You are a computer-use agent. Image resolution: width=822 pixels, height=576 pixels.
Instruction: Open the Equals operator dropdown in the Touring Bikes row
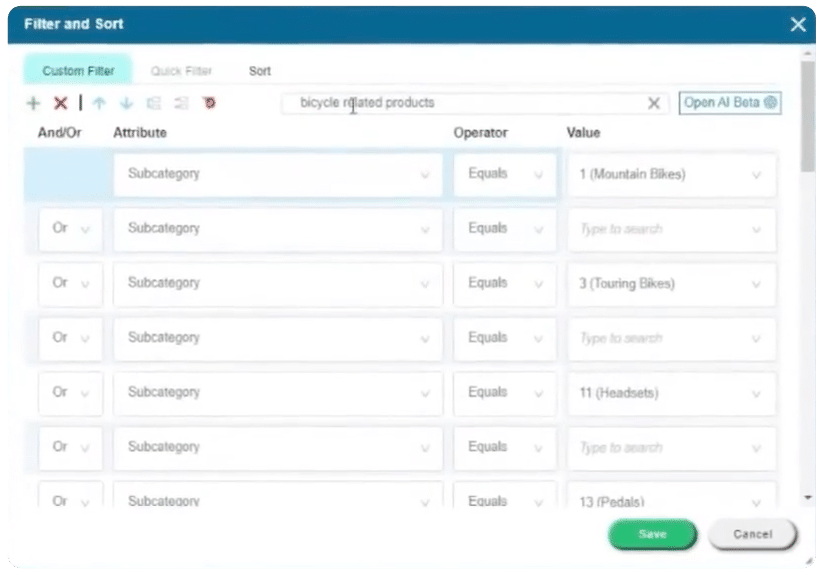504,284
